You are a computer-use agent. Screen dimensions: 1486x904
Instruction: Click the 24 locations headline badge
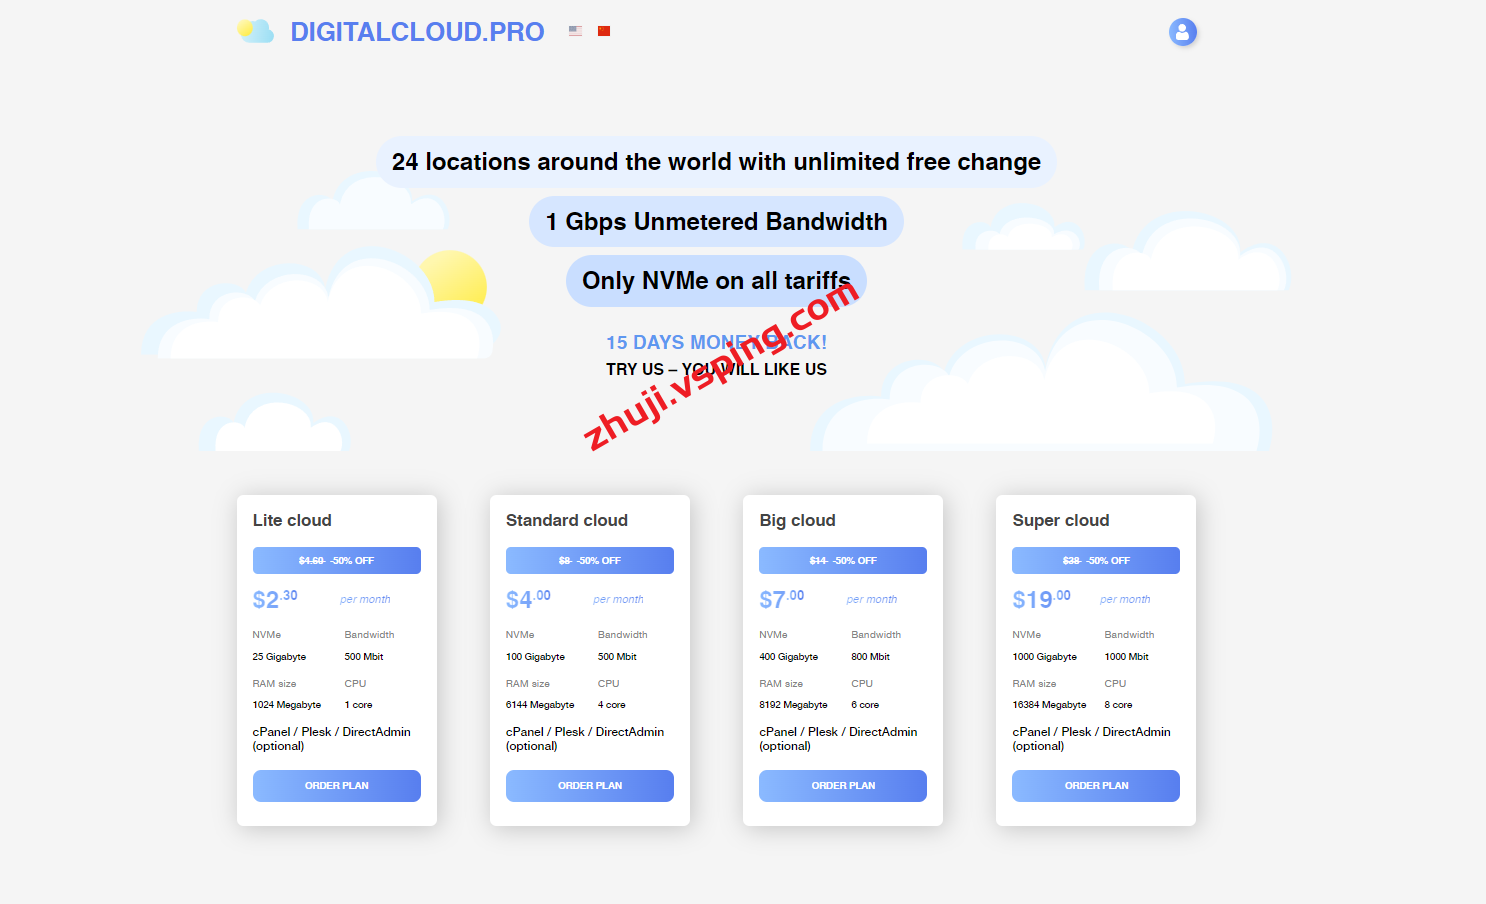[716, 162]
